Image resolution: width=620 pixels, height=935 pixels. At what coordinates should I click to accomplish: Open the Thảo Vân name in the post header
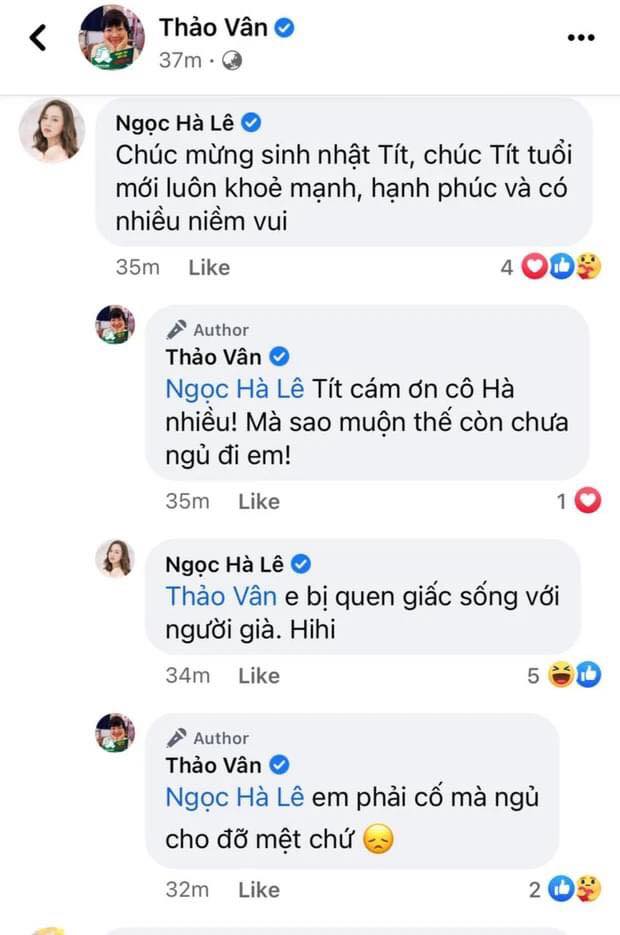(213, 28)
